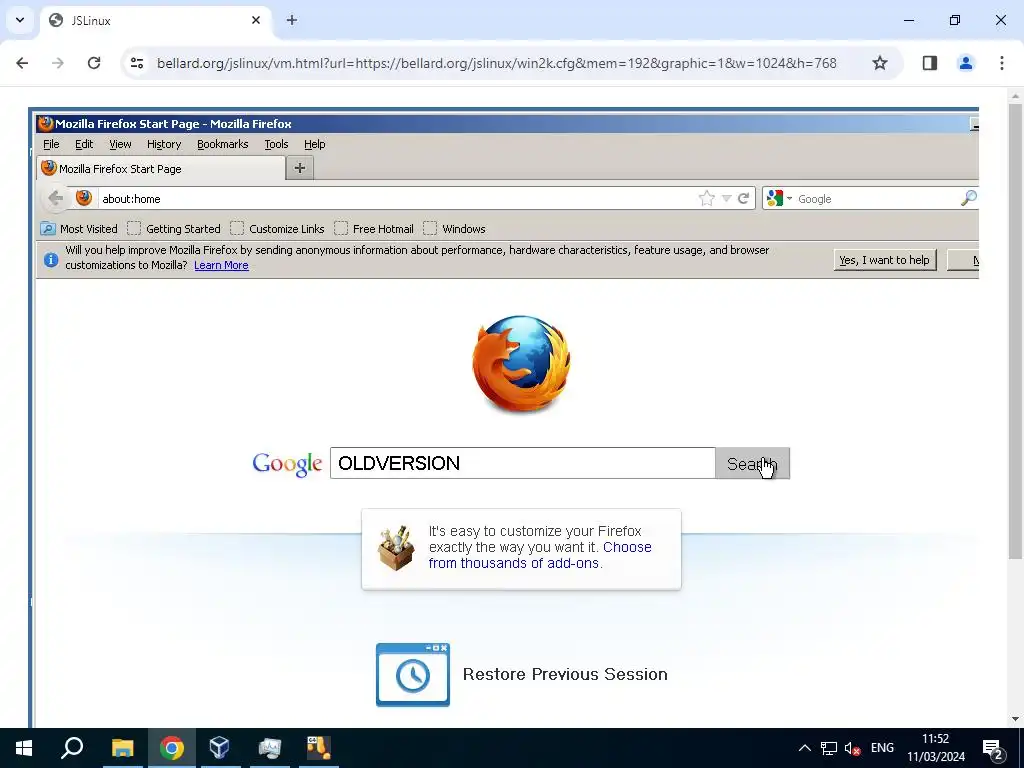Open Free Hotmail bookmark
Screen dimensions: 1024x768
pos(374,229)
